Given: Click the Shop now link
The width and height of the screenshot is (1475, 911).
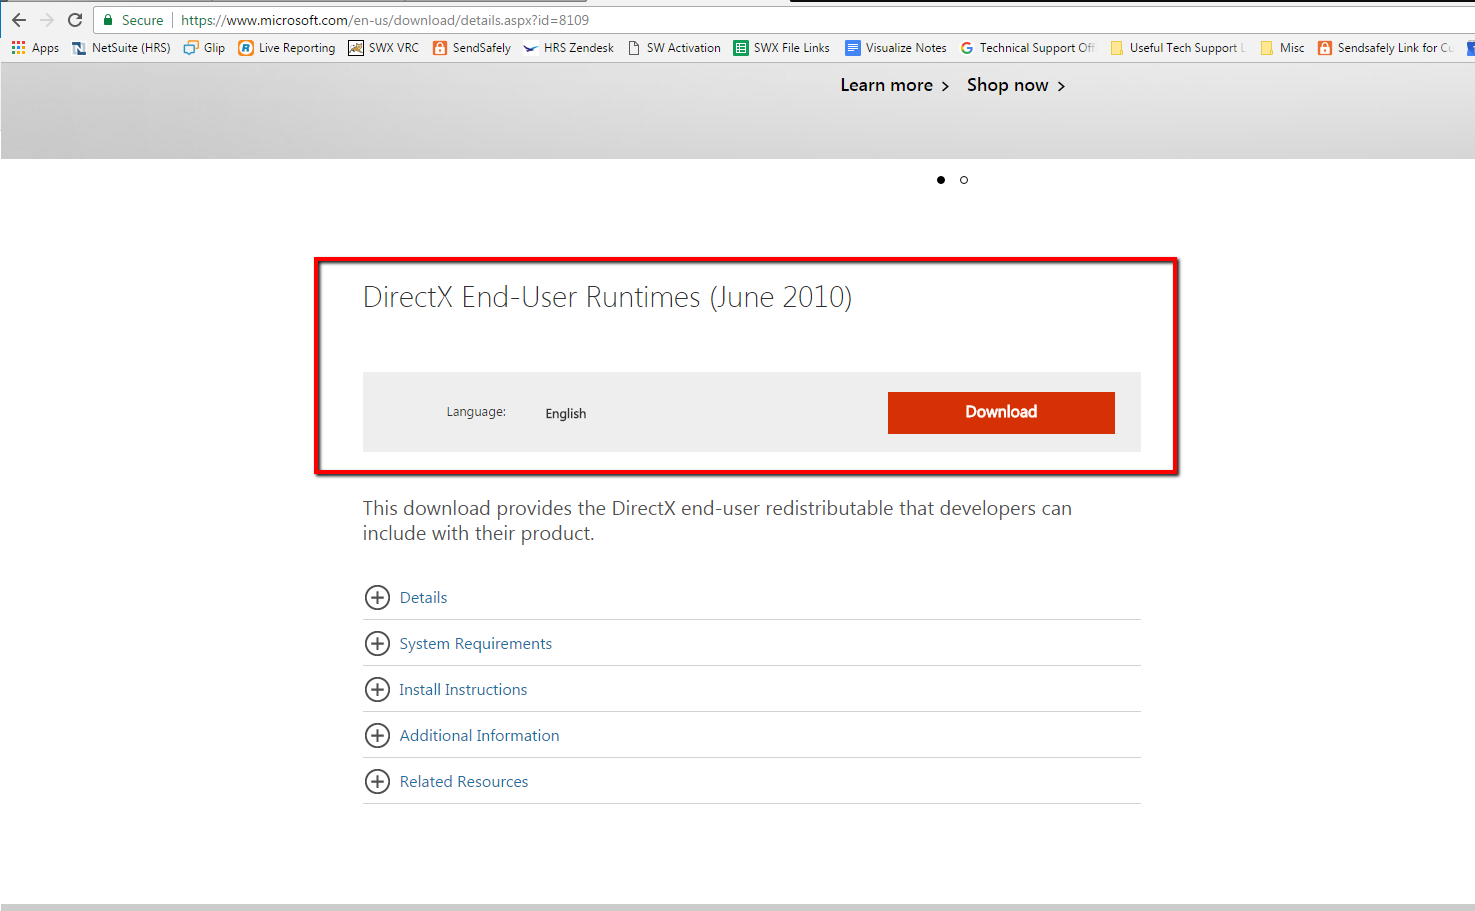Looking at the screenshot, I should click(1016, 85).
